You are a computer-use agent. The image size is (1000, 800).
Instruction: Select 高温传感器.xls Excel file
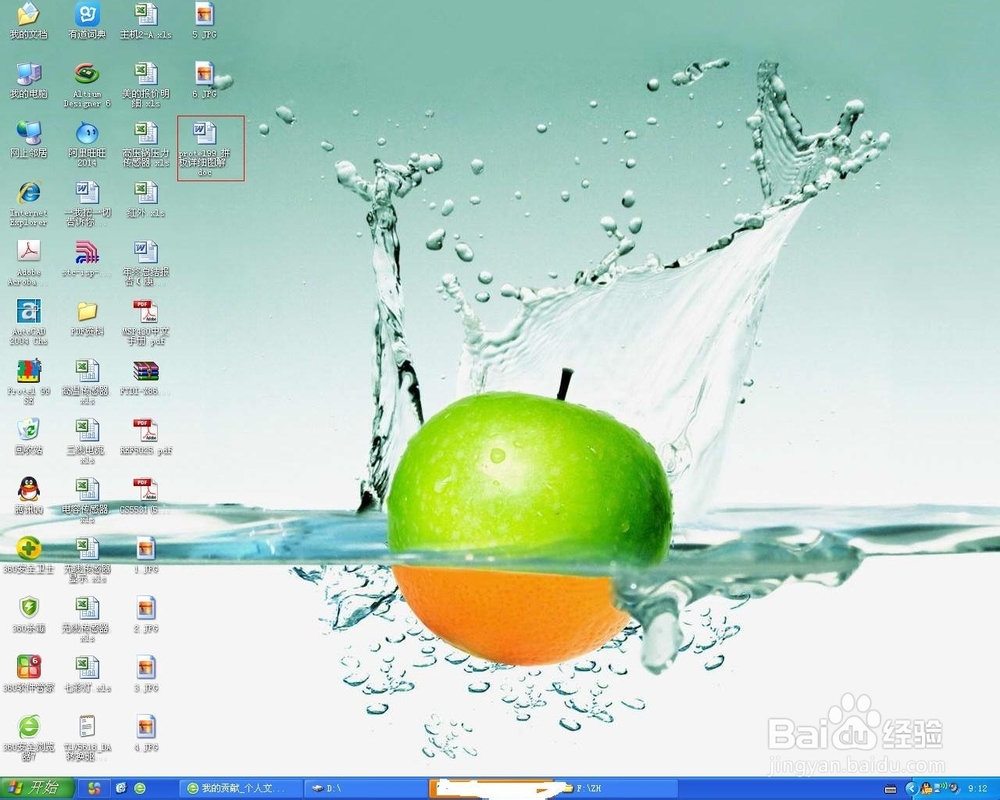click(87, 381)
